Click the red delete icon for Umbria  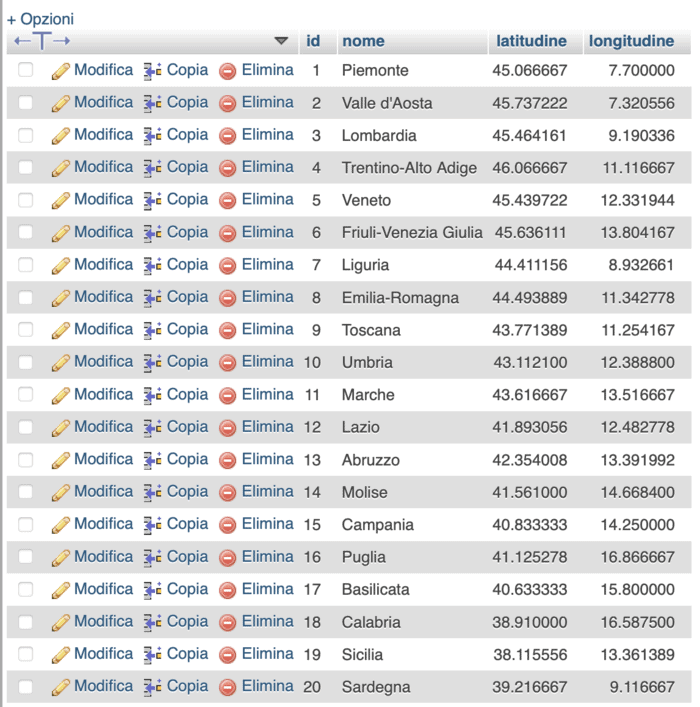[227, 363]
